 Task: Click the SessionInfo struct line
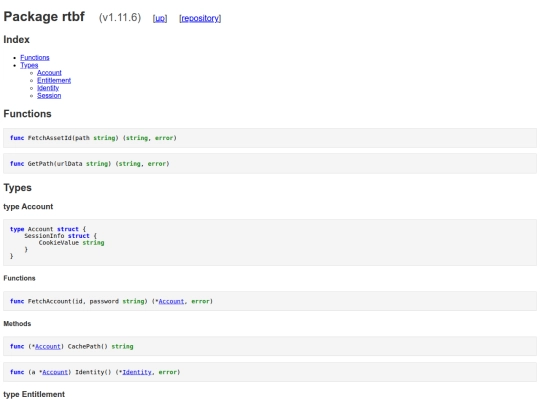(61, 236)
